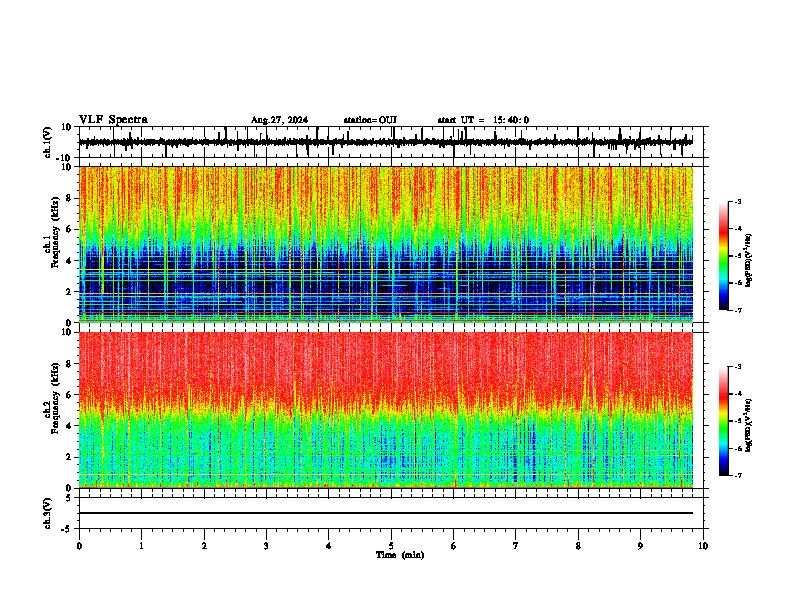Click the ch.1 spectrogram color scale bar
The image size is (792, 612).
pyautogui.click(x=723, y=256)
